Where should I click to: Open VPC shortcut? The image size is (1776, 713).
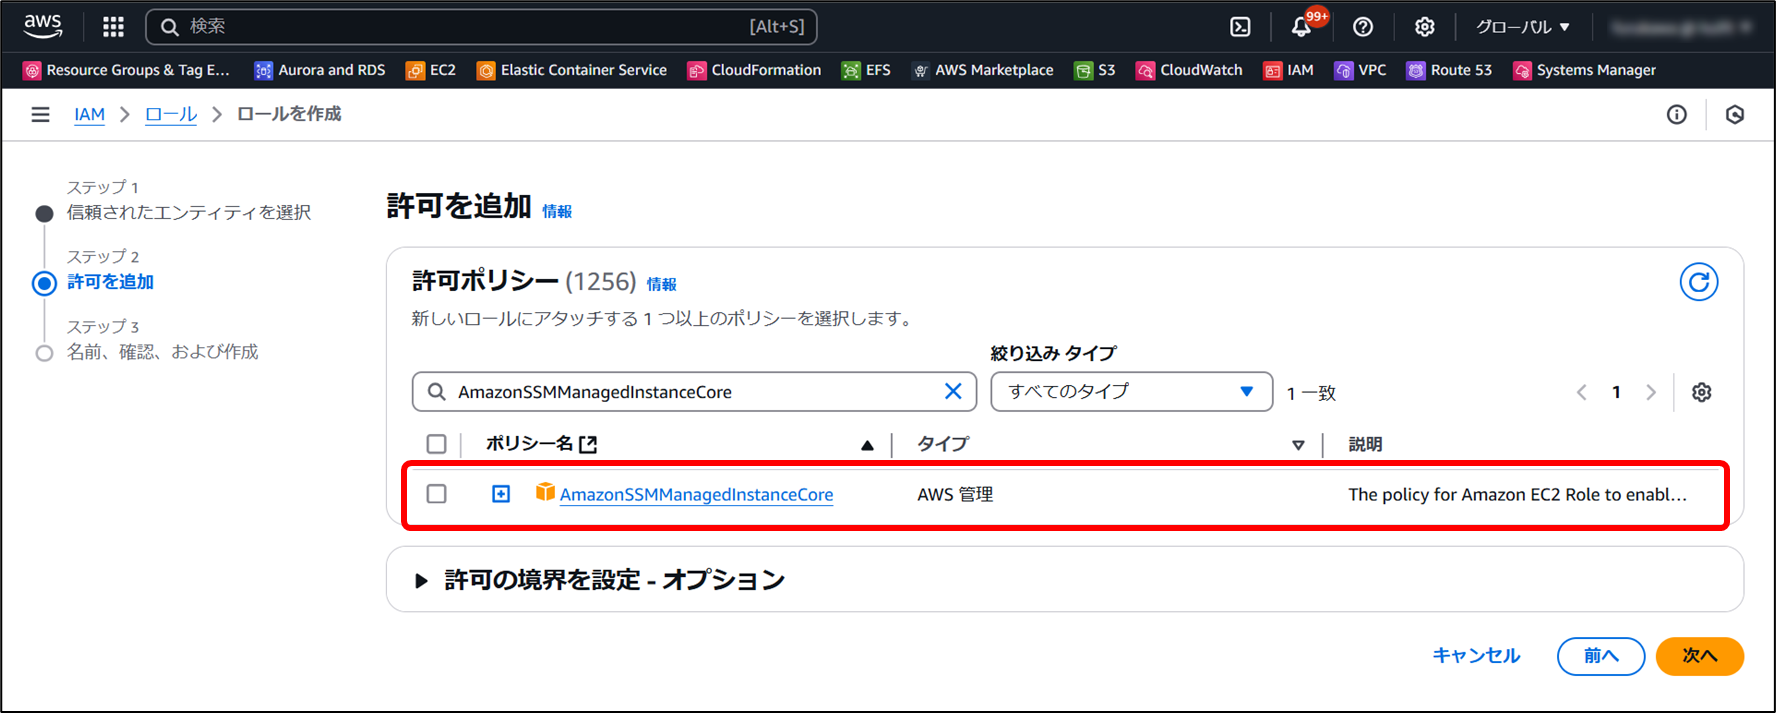(1361, 70)
